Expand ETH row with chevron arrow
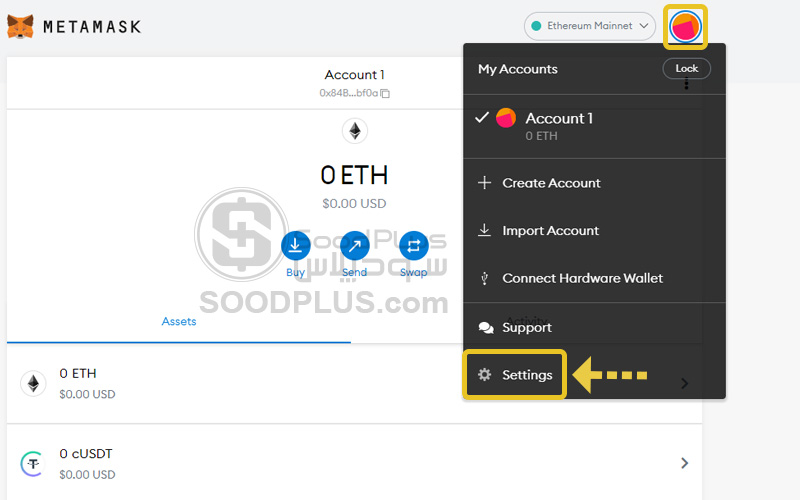Screen dimensions: 800x500 [684, 383]
